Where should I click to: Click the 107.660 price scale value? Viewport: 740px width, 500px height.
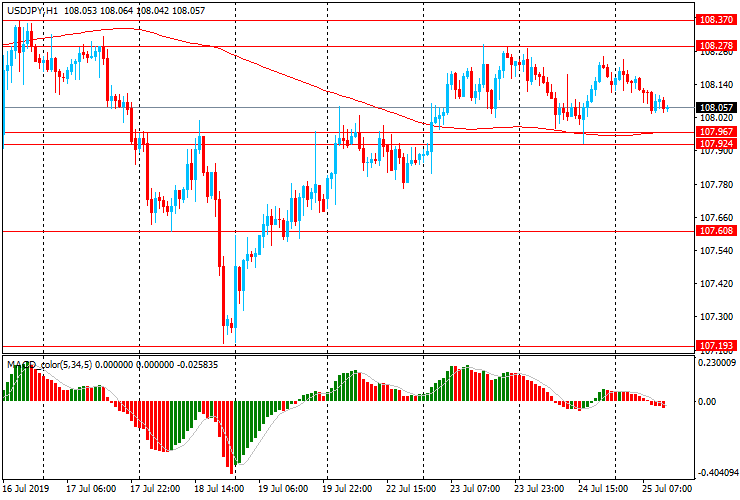[716, 218]
